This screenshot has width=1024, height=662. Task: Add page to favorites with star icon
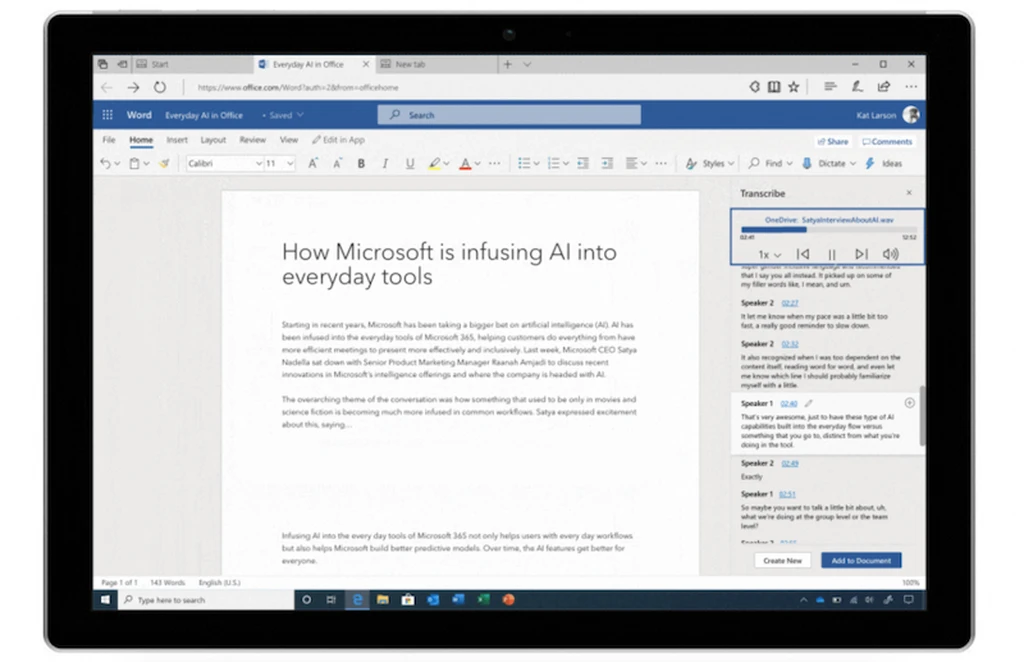[793, 87]
